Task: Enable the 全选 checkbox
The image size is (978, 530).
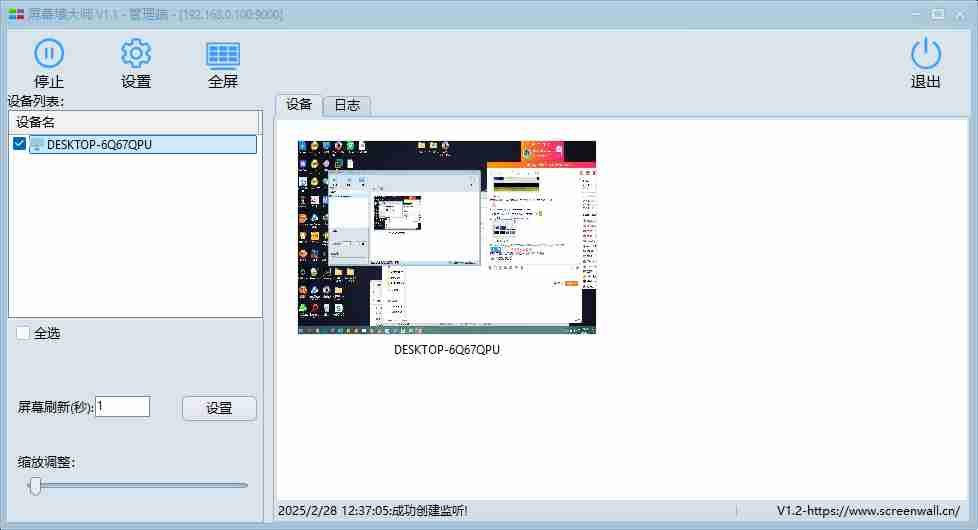Action: [23, 333]
